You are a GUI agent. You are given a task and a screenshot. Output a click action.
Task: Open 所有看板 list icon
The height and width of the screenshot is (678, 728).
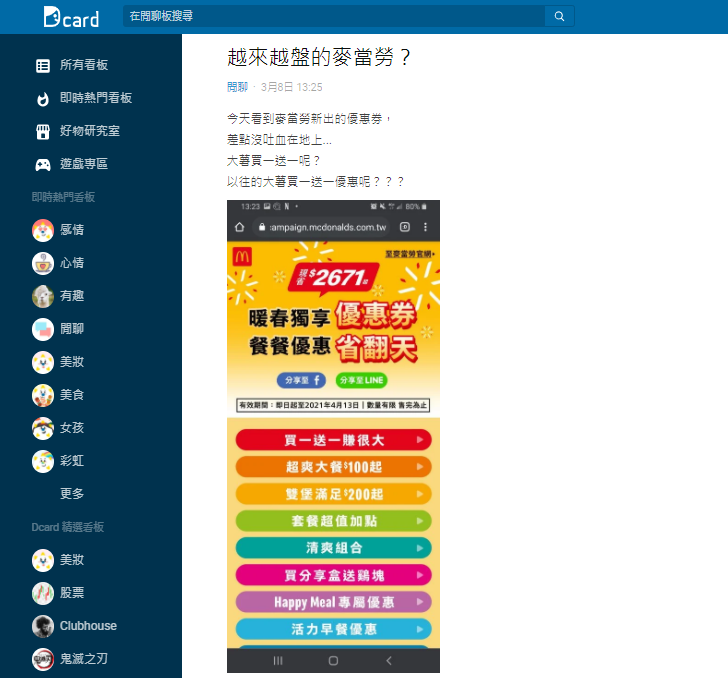tap(43, 65)
